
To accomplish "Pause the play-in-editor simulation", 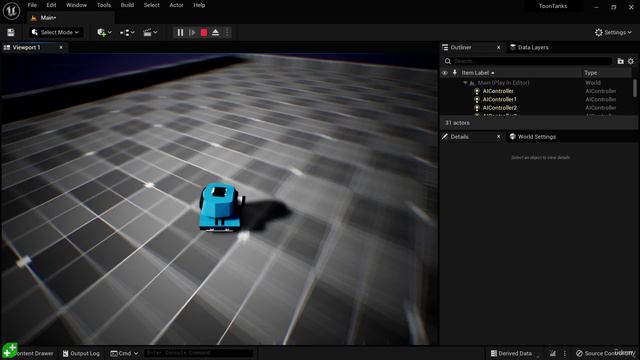I will tap(180, 32).
